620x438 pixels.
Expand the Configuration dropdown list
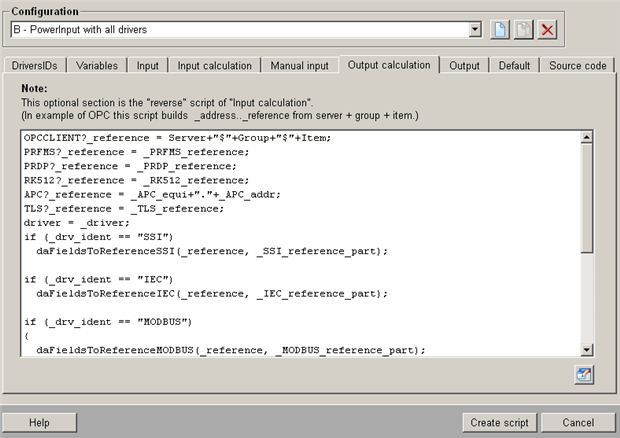[474, 30]
